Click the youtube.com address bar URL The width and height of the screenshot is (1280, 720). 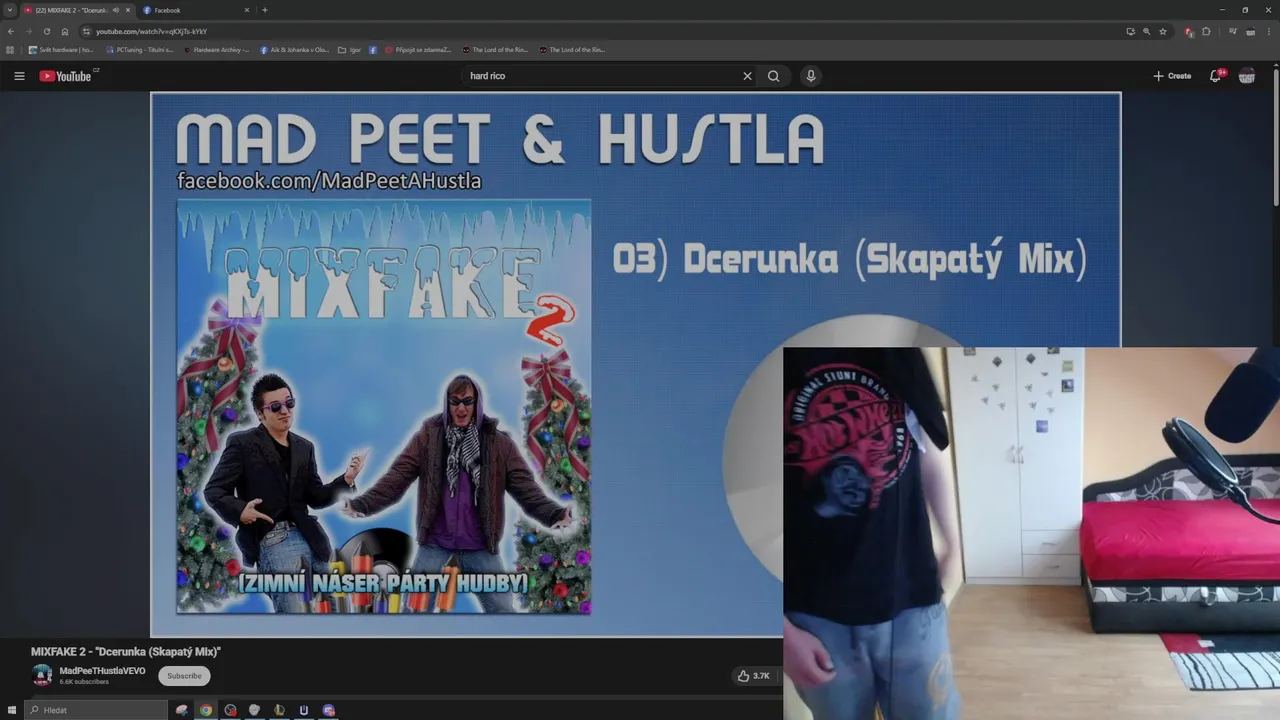[x=151, y=31]
